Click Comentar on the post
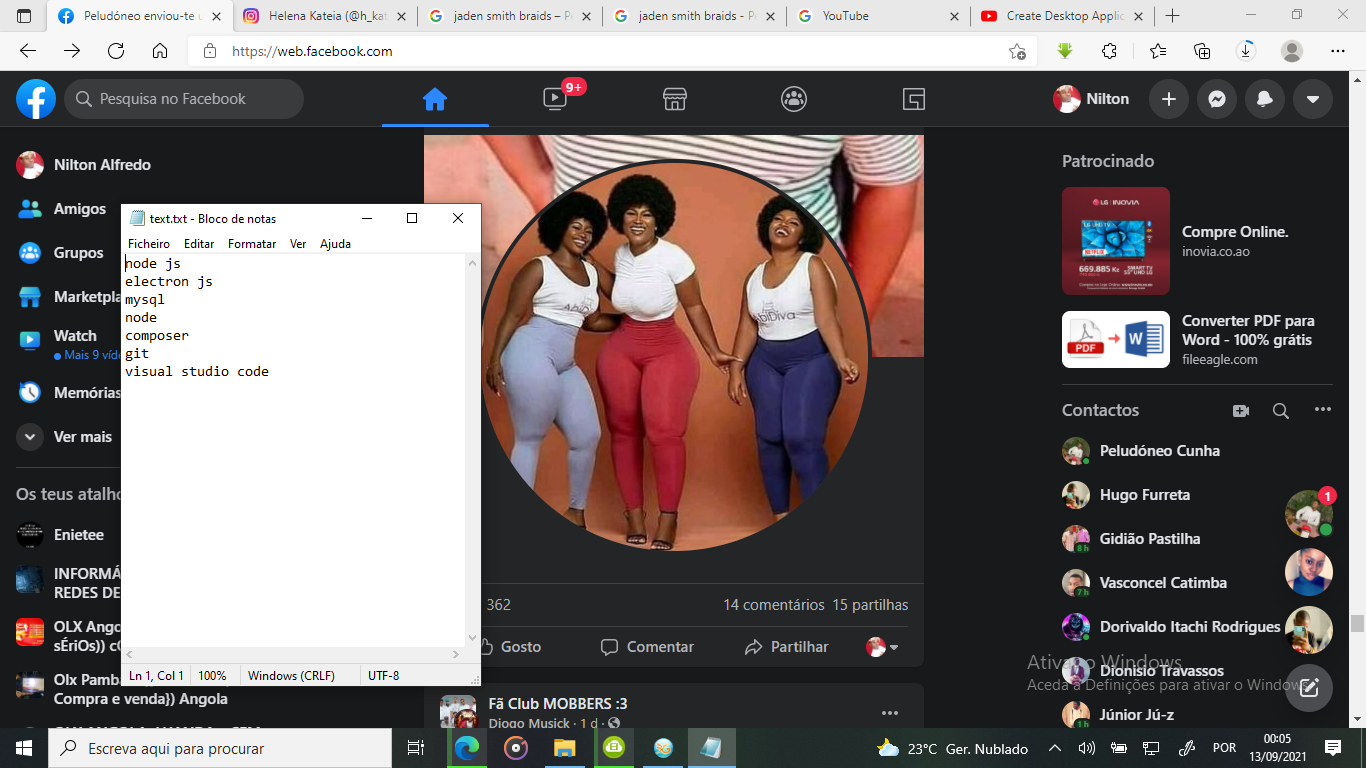The height and width of the screenshot is (768, 1366). tap(647, 647)
